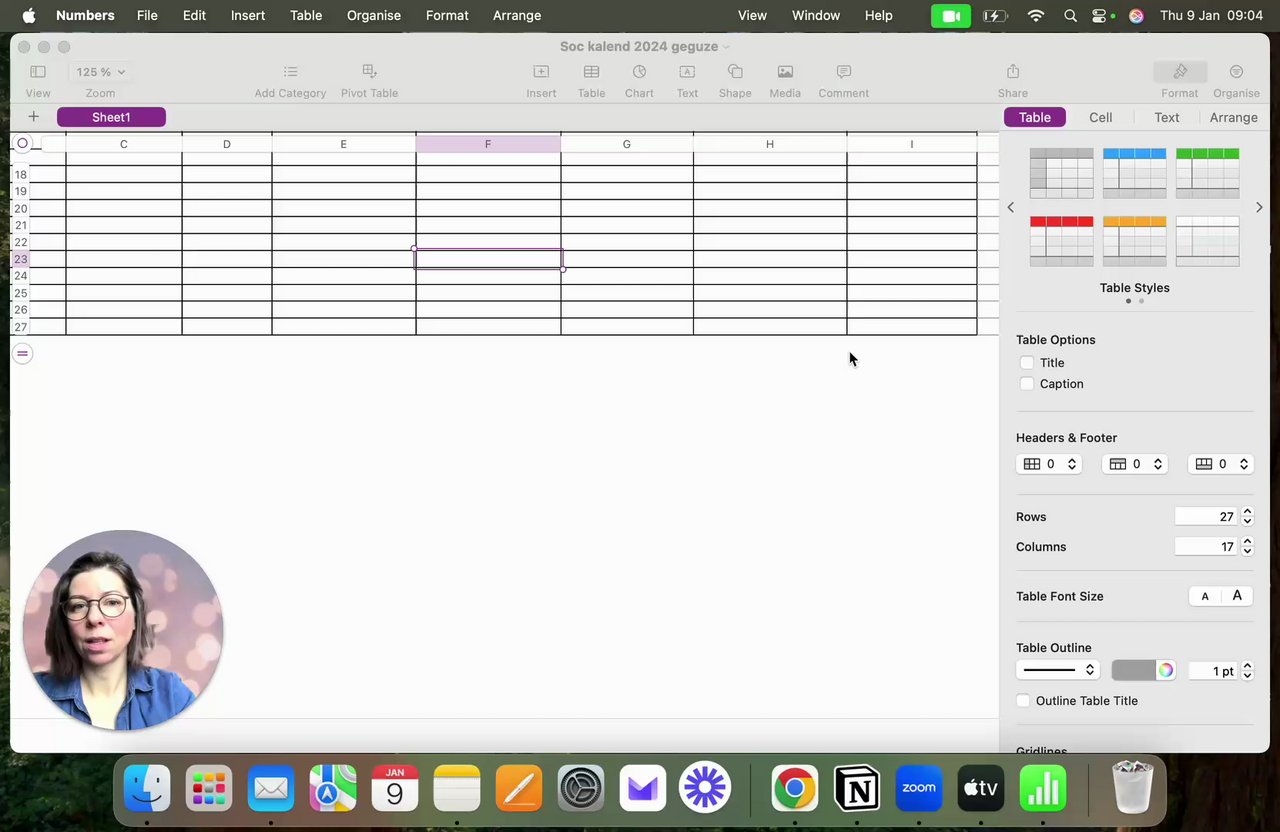Click the table select handle circle
This screenshot has height=832, width=1280.
click(22, 144)
